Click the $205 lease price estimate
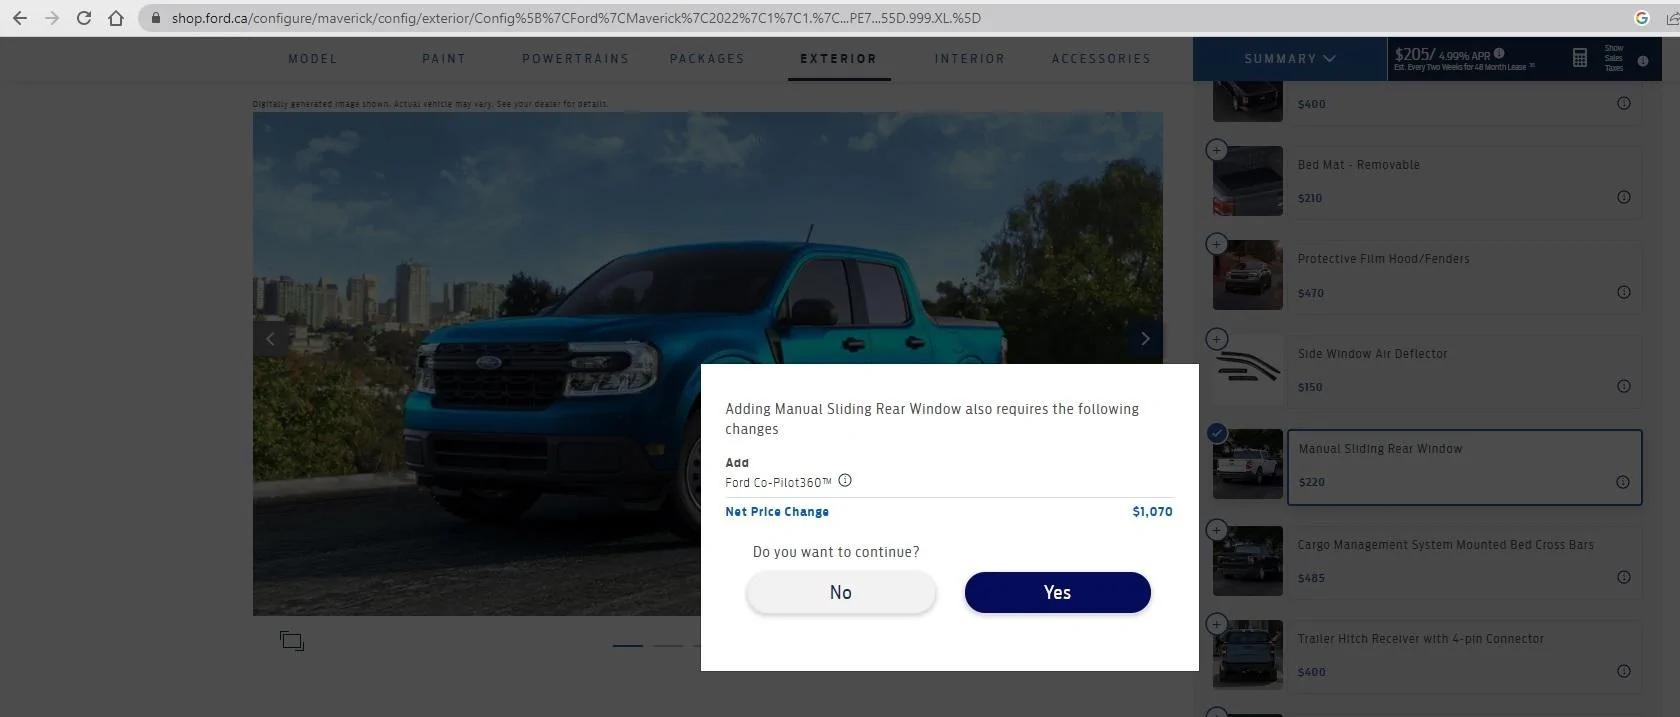 pos(1414,54)
